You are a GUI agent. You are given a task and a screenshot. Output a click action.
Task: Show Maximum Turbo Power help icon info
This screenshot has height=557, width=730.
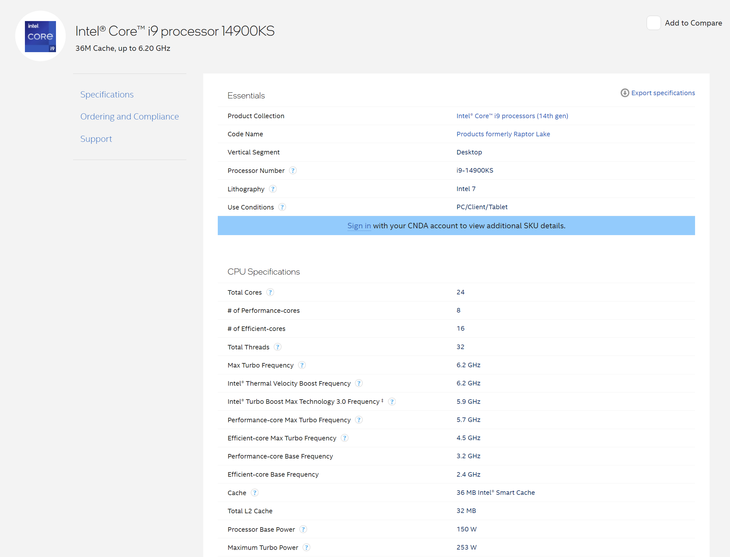click(x=307, y=548)
